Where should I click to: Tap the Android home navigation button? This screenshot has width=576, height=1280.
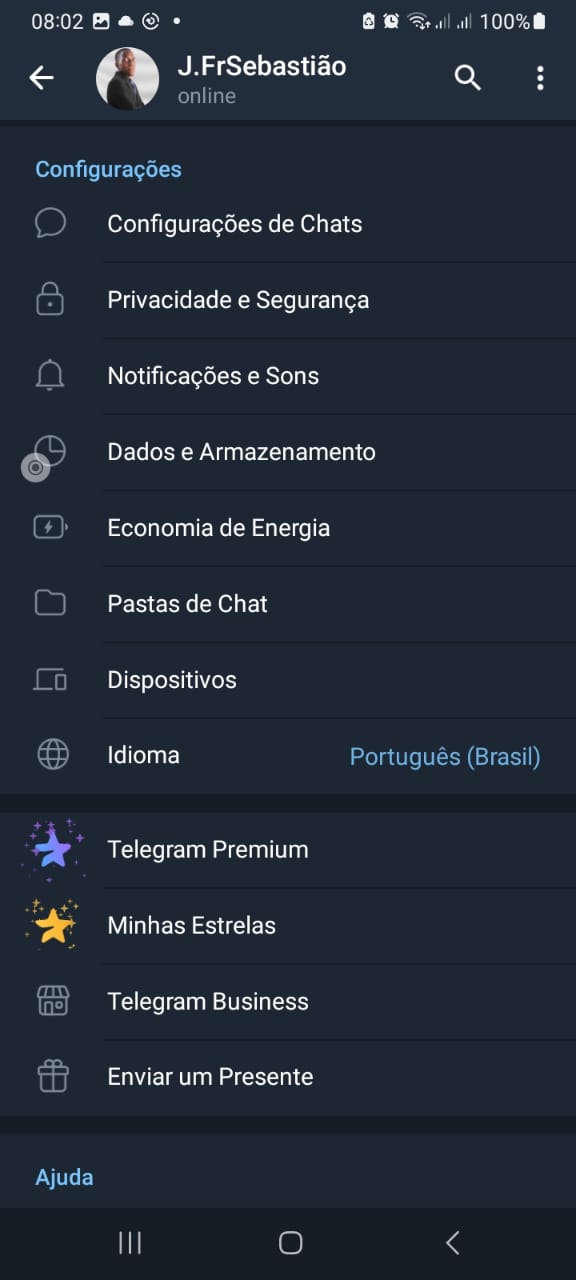point(290,1243)
